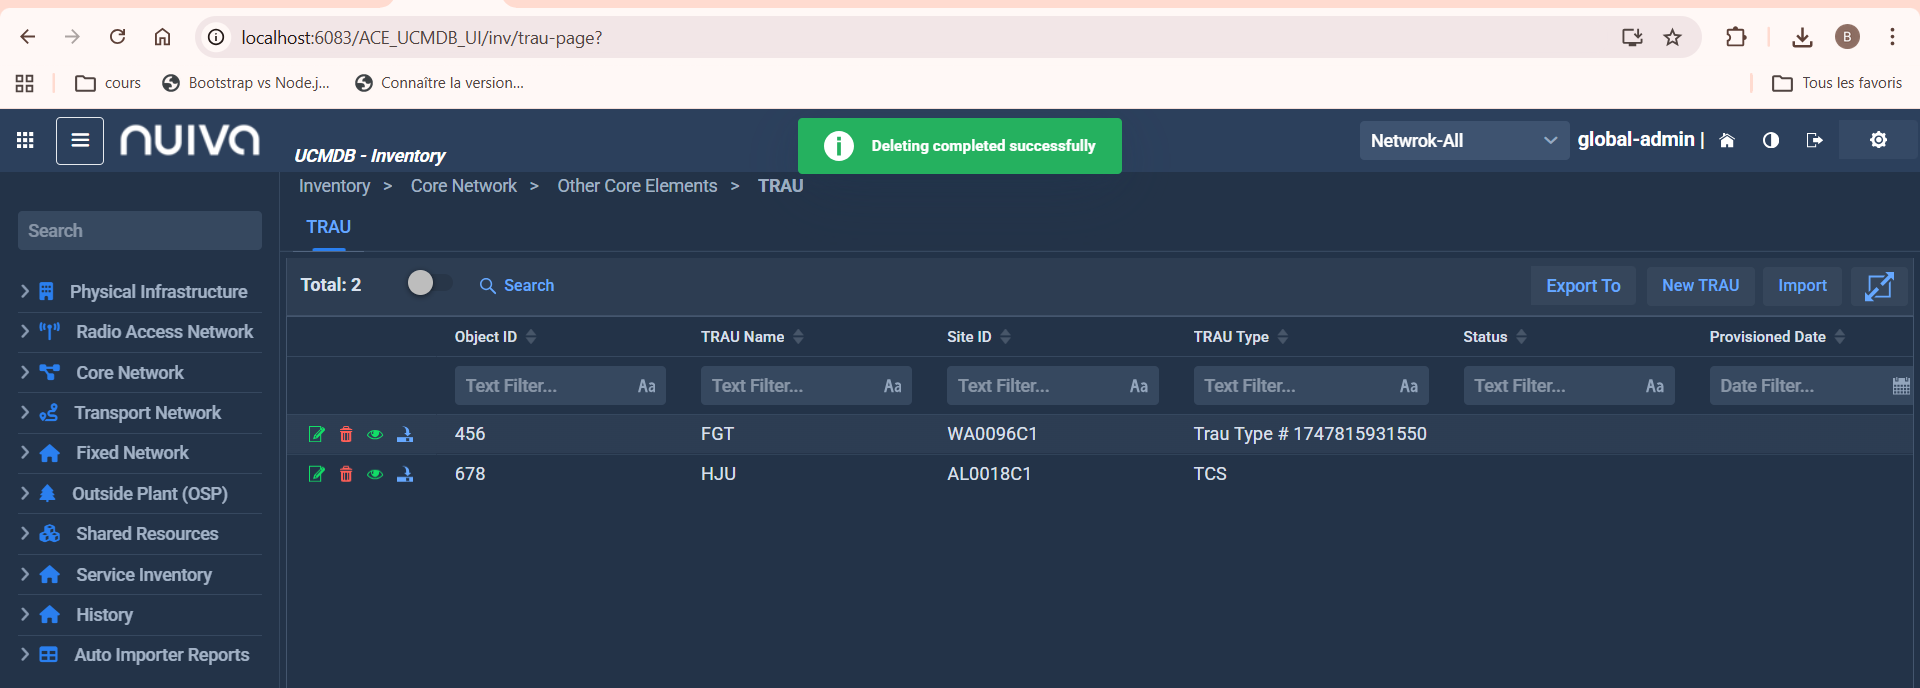View FGT row details with eye icon

(375, 434)
